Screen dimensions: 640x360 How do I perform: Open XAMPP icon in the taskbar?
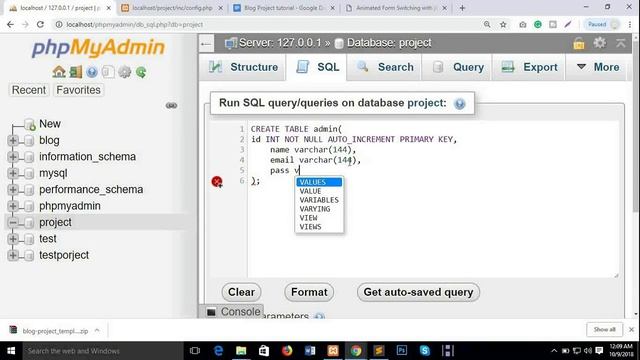click(333, 351)
